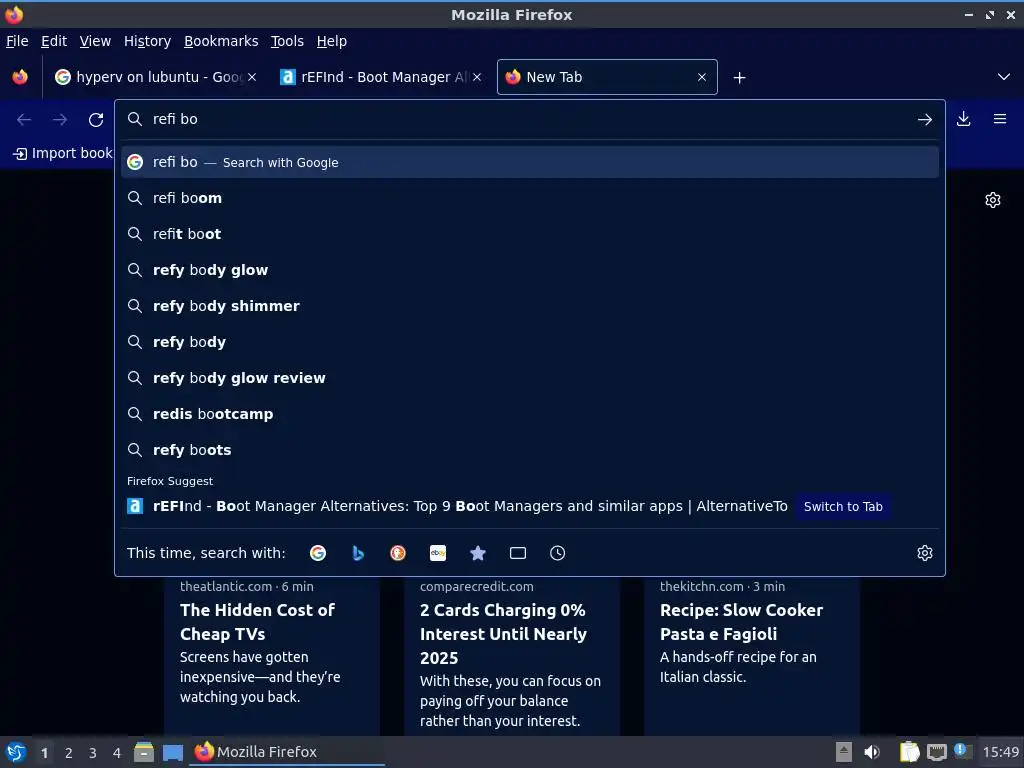Open the hamburger application menu
The image size is (1024, 768).
click(999, 119)
